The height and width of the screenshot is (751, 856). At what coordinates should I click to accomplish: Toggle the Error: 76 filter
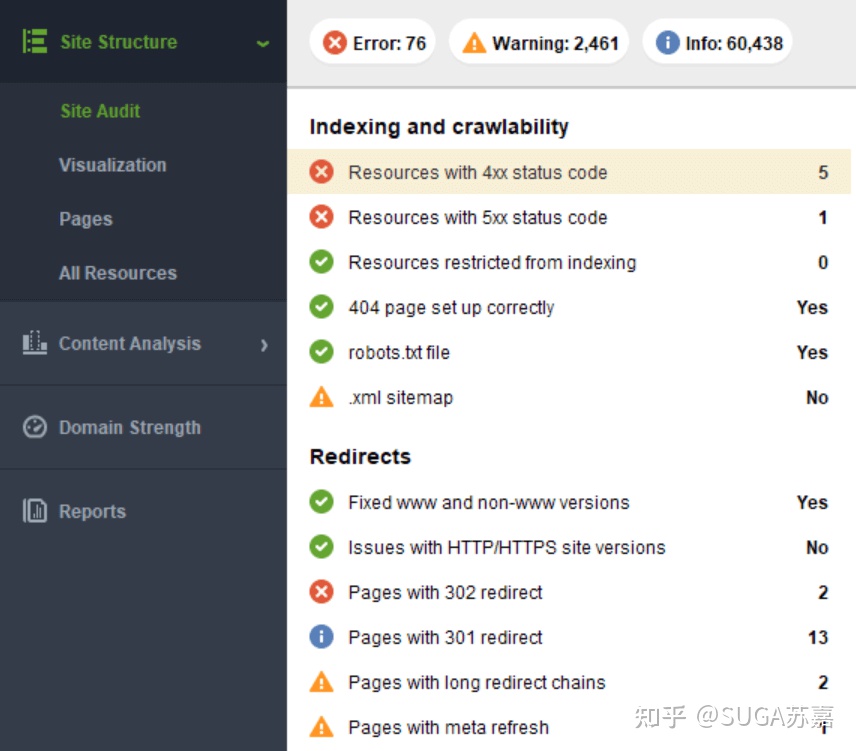[373, 43]
